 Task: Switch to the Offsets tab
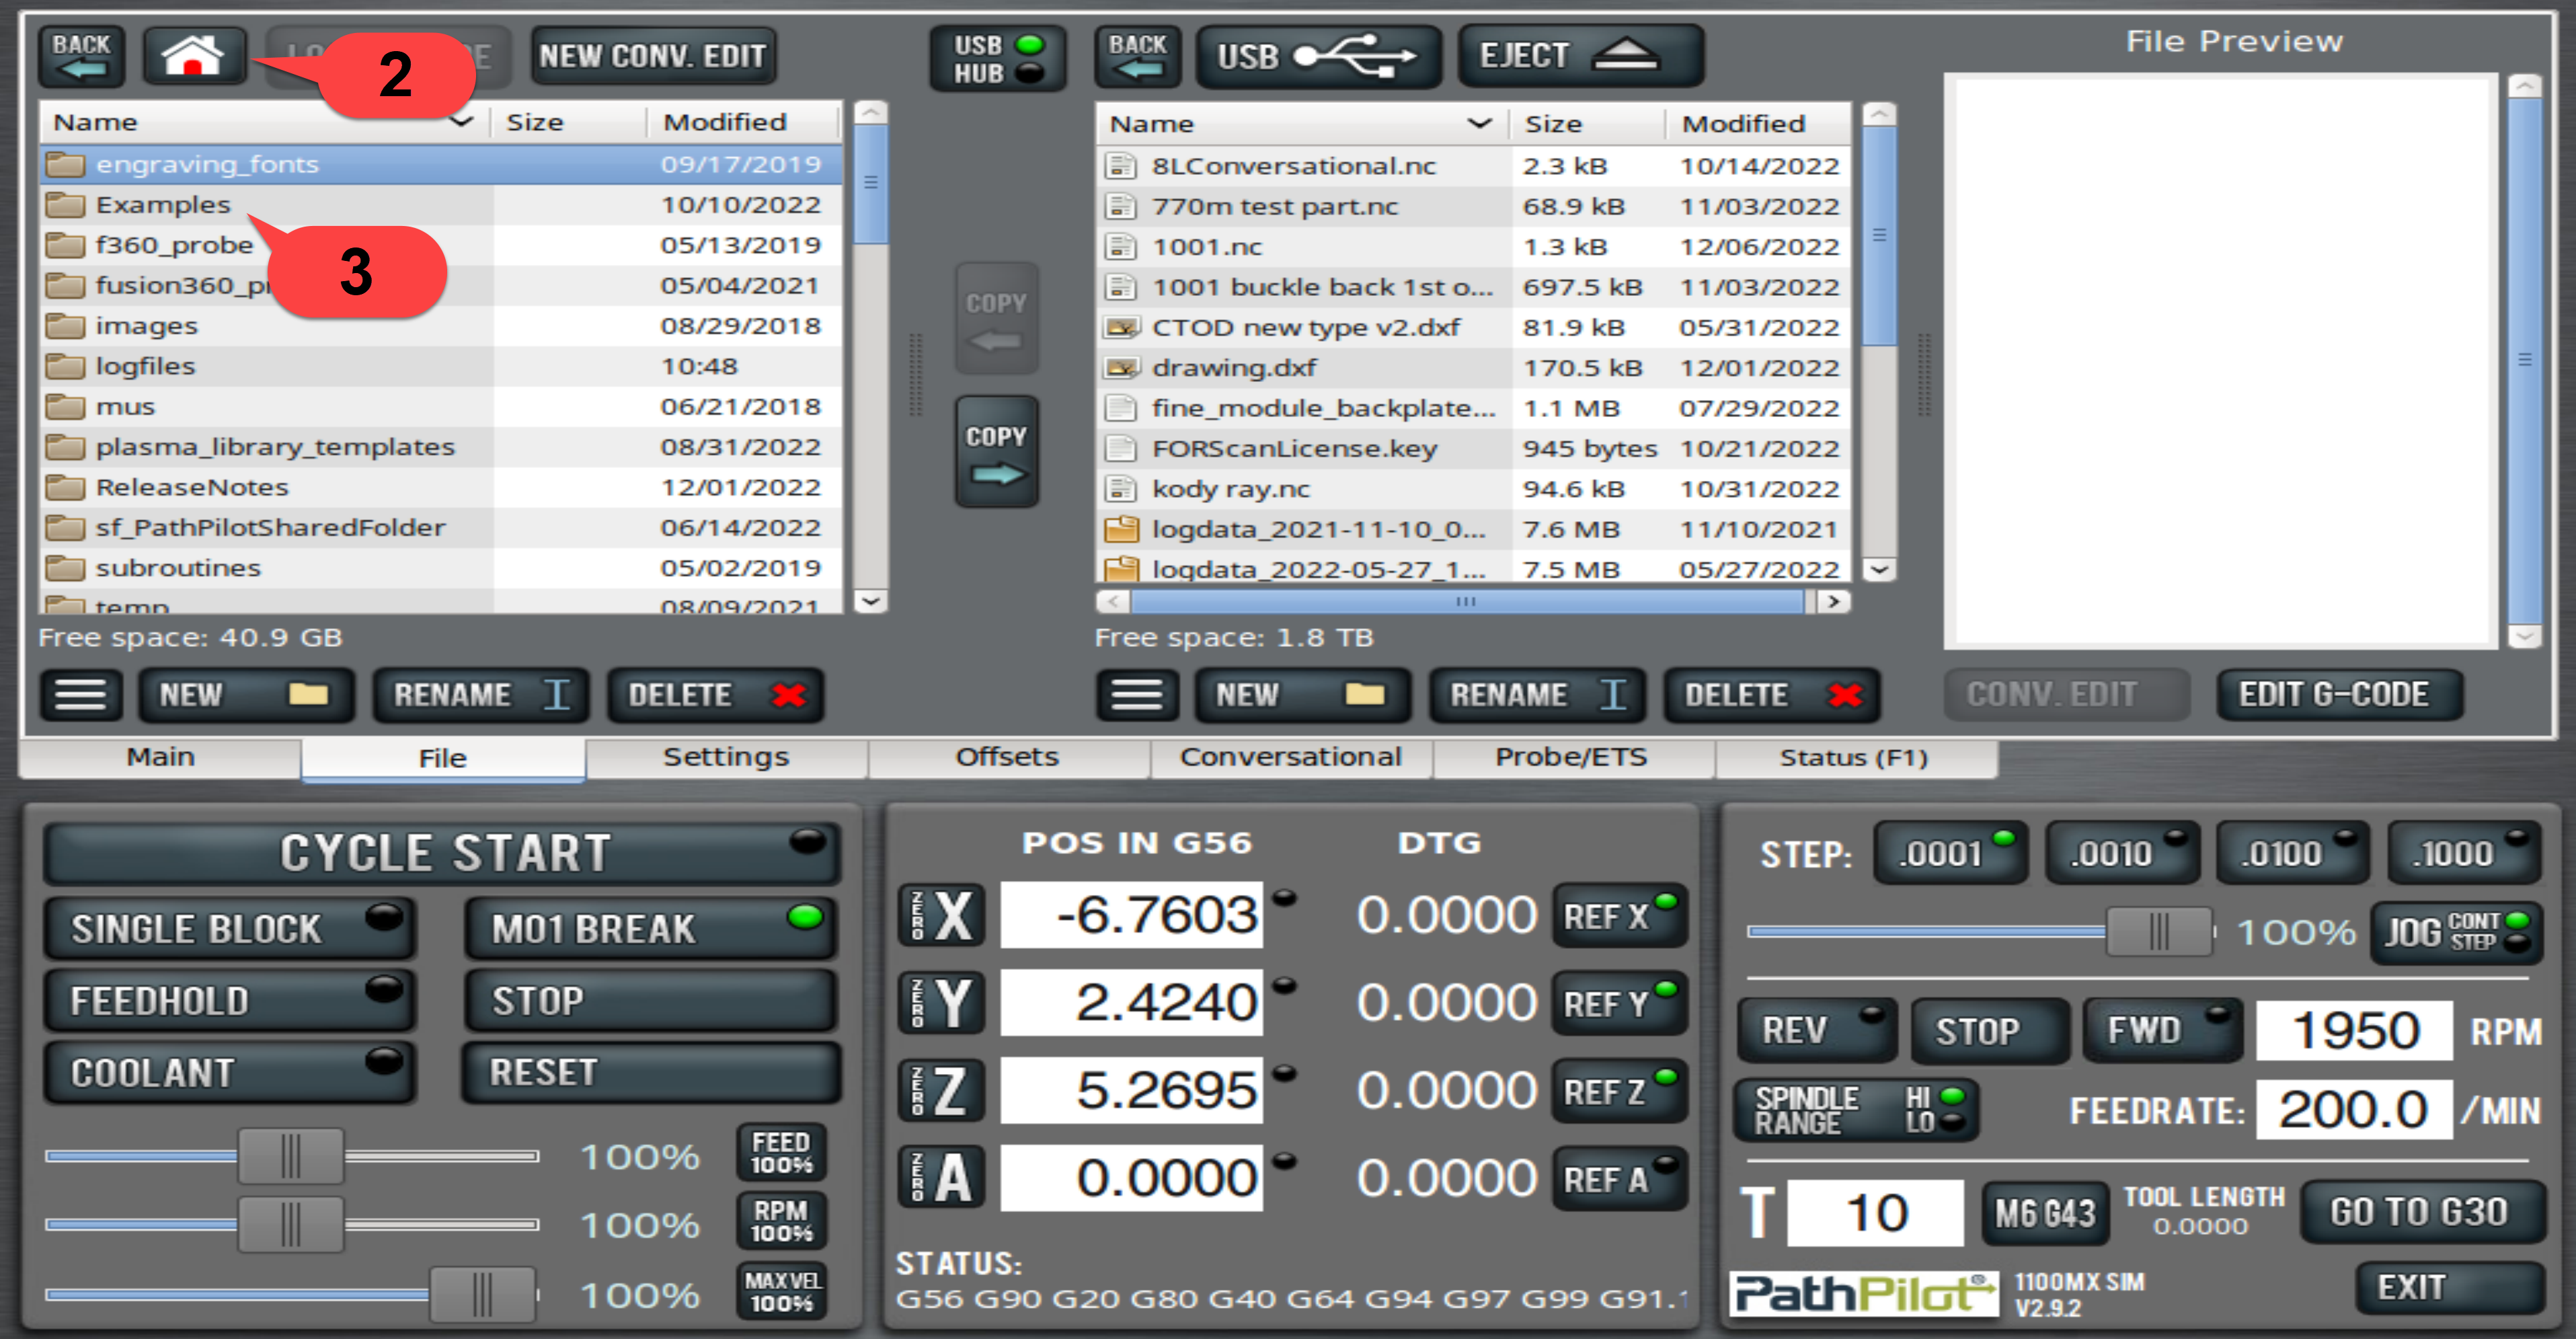[x=1007, y=757]
